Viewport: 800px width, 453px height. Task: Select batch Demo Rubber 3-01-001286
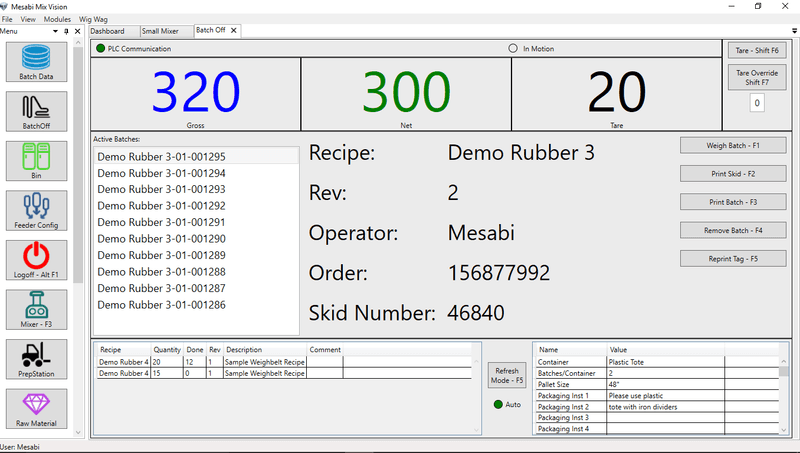pos(196,305)
